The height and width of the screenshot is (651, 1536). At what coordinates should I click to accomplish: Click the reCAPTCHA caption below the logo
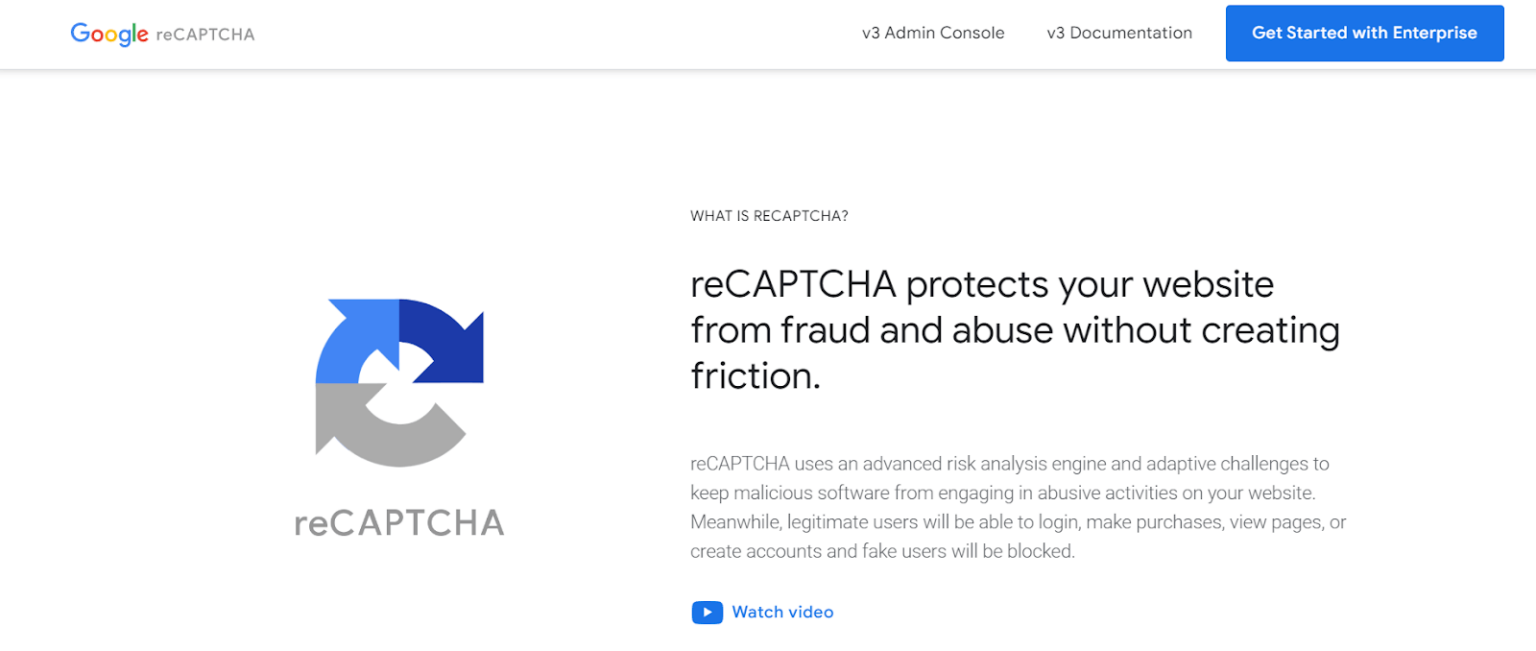(400, 522)
